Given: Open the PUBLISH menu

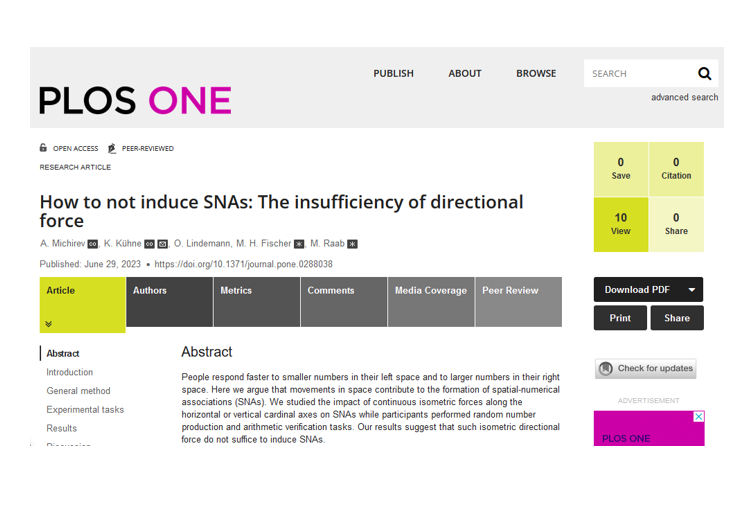Looking at the screenshot, I should [x=393, y=73].
